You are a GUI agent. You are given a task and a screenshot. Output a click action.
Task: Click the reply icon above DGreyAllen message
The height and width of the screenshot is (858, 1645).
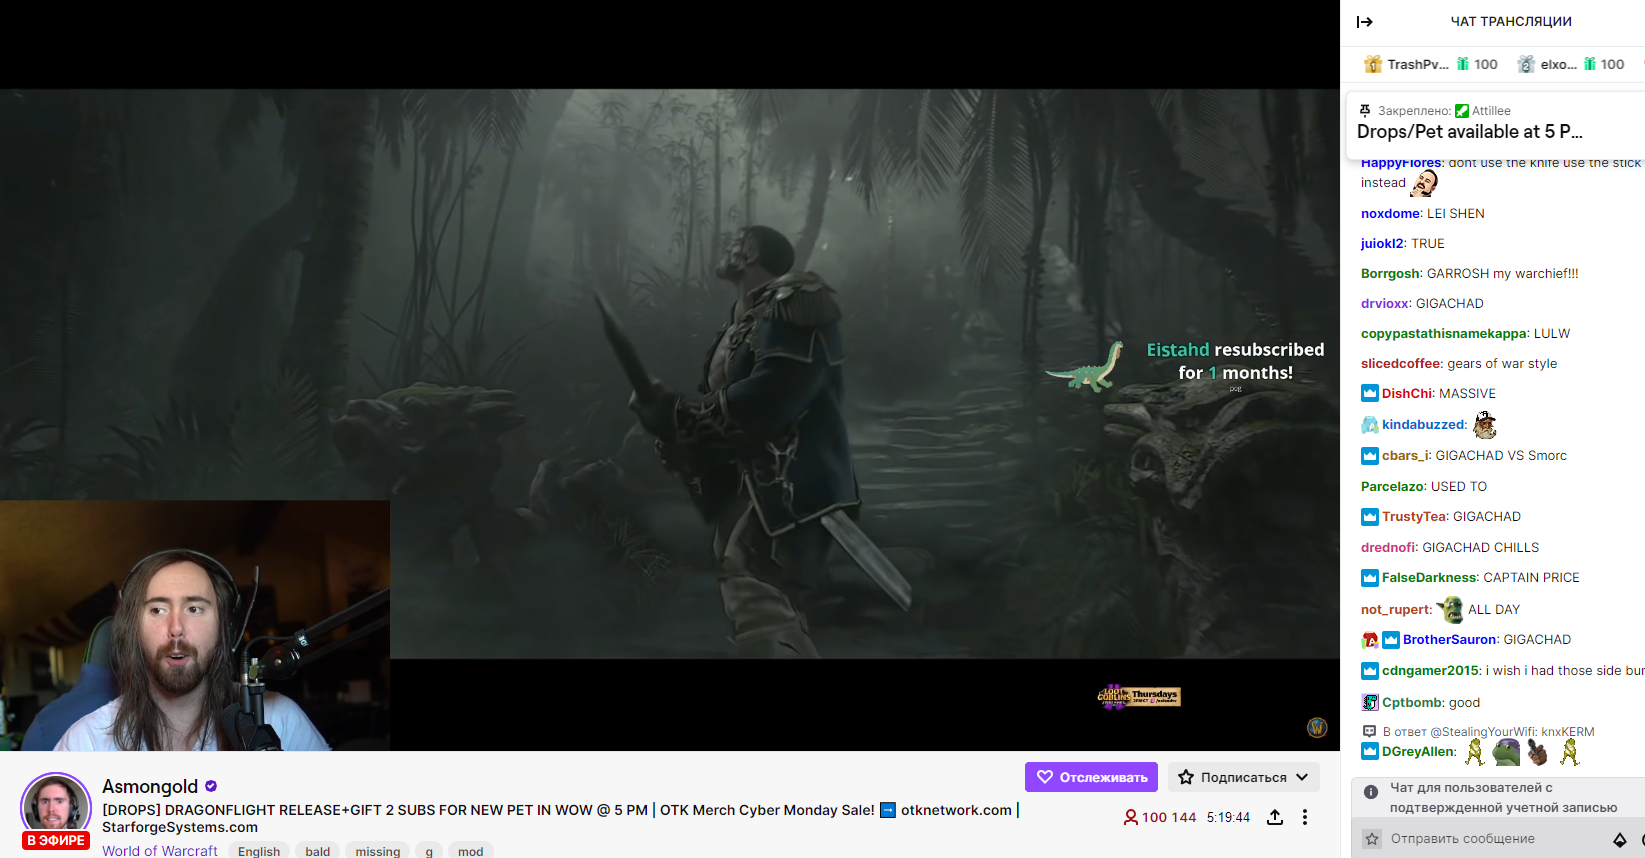tap(1370, 732)
